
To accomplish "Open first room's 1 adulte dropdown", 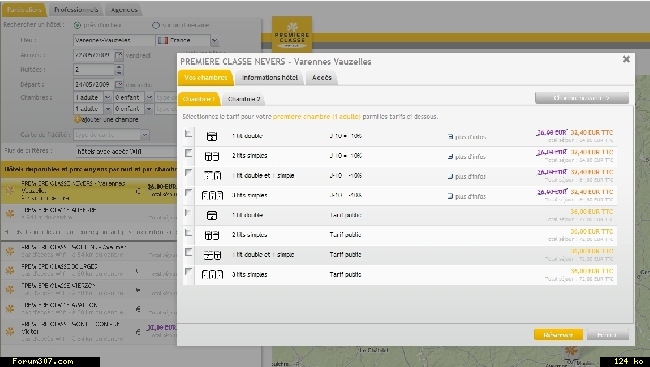I will (x=107, y=97).
